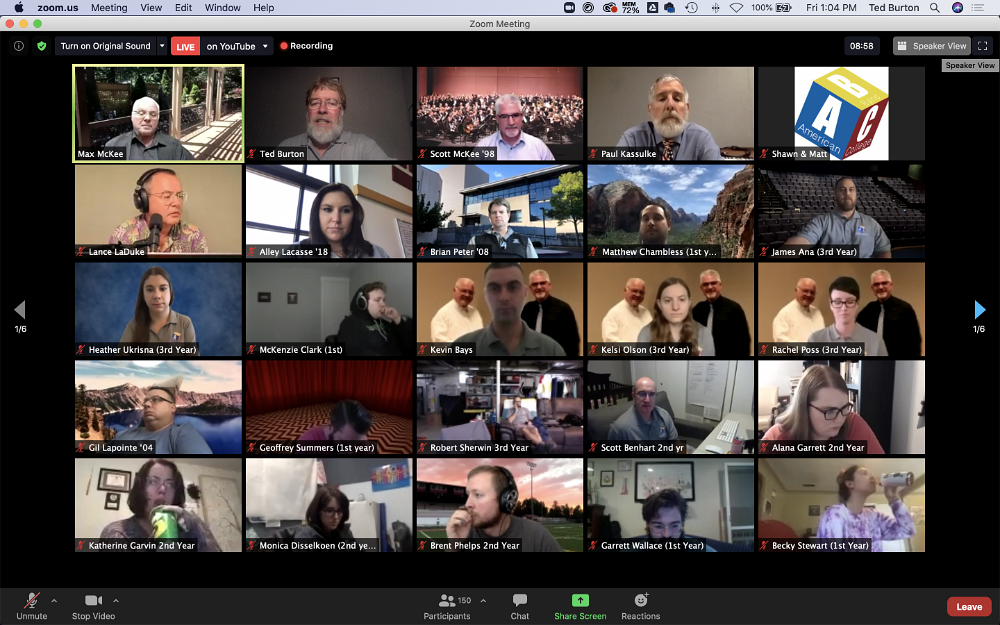
Task: Open the Help menu
Action: point(263,8)
